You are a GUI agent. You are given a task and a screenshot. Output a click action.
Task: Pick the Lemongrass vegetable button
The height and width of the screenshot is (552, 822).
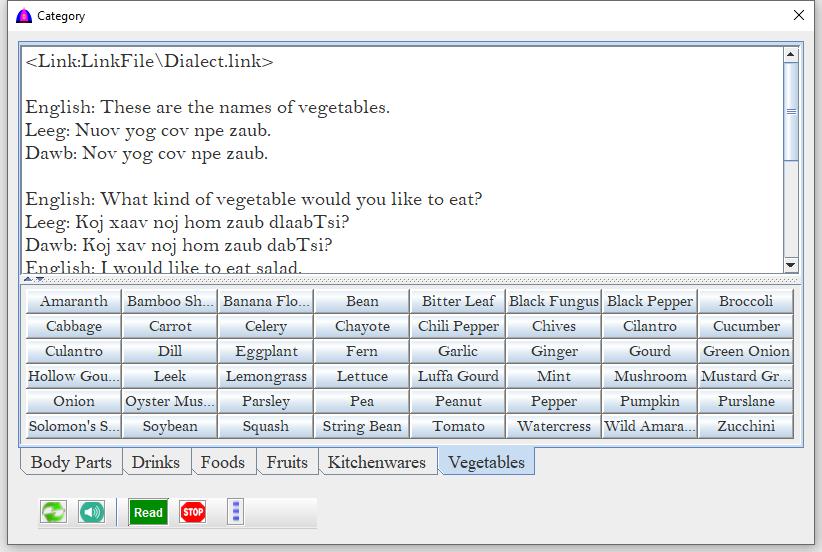click(266, 376)
